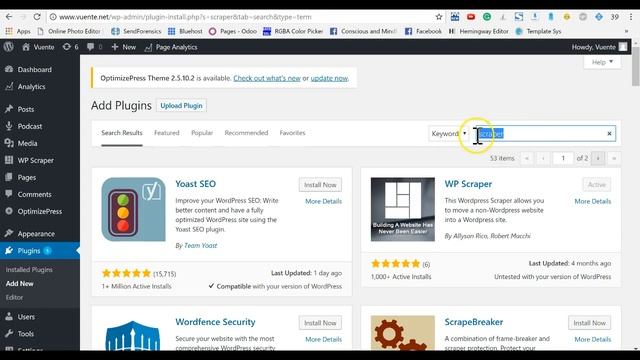Open the Apps bookmarks grid
This screenshot has height=360, width=640.
(x=18, y=31)
